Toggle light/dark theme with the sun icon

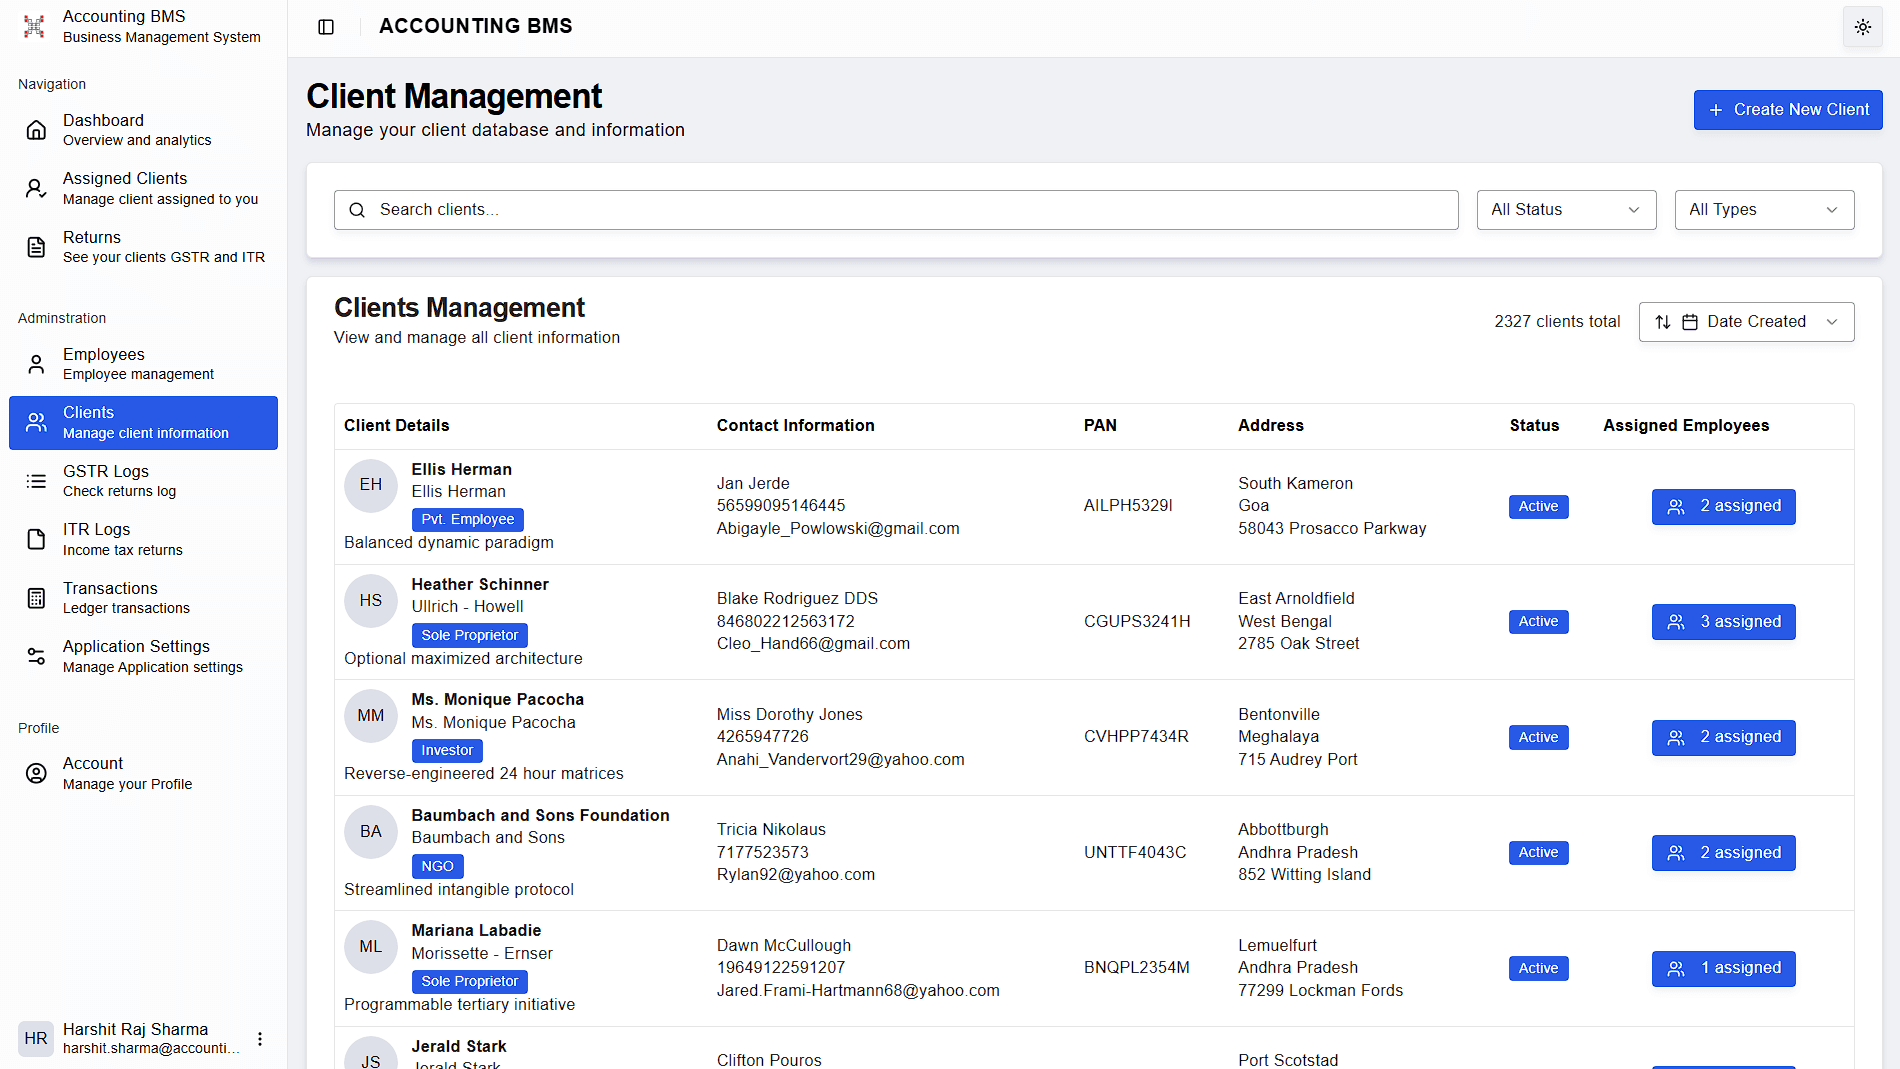click(1862, 27)
